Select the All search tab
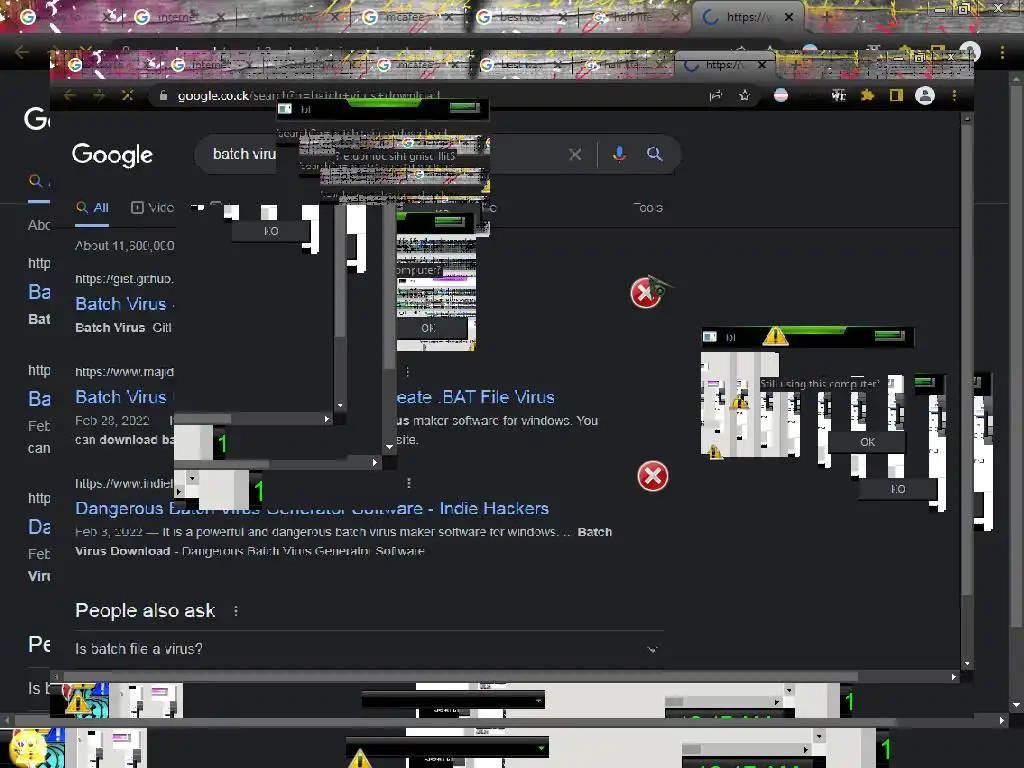This screenshot has width=1024, height=768. point(92,208)
